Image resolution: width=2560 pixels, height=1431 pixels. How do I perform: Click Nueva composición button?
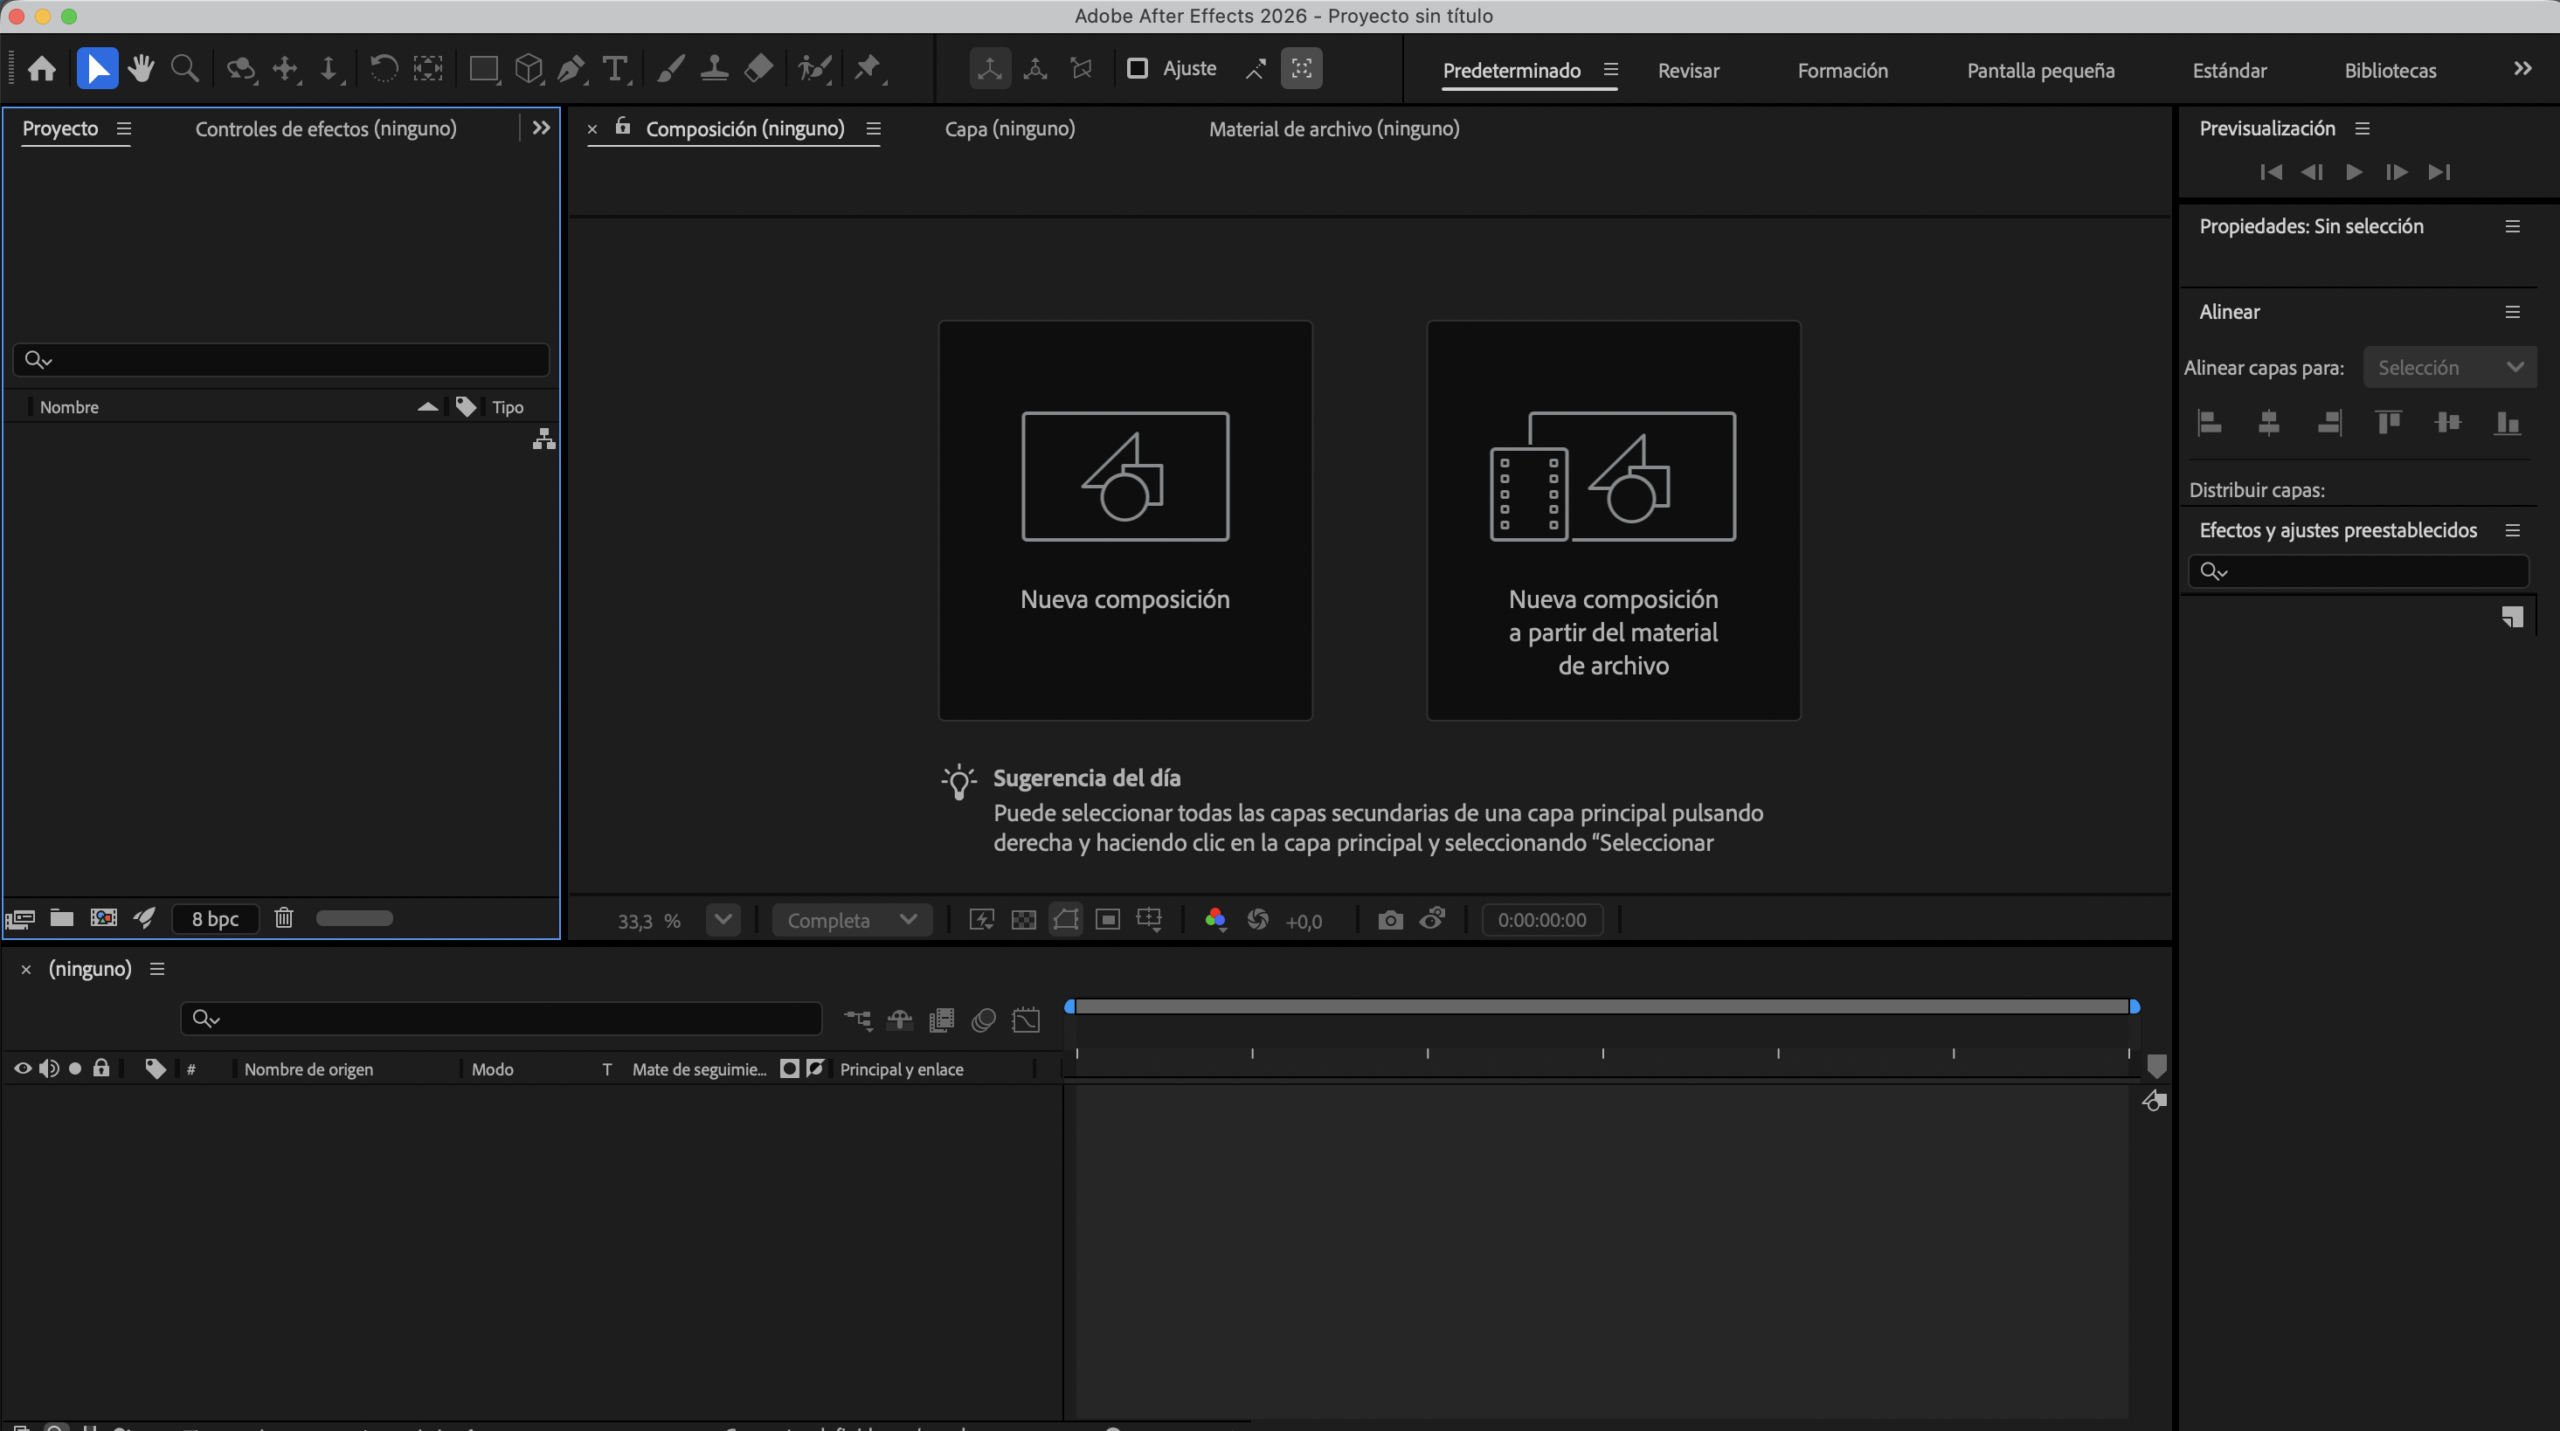point(1125,520)
